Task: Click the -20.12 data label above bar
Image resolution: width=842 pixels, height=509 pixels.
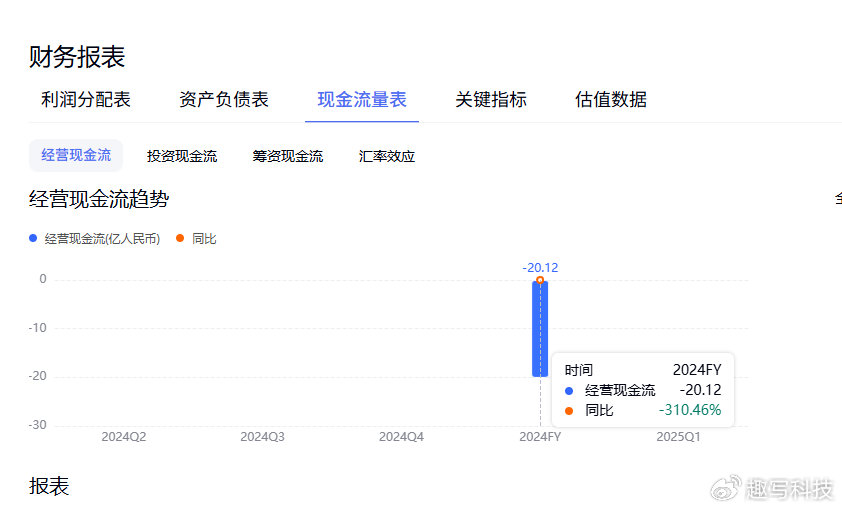Action: 540,267
